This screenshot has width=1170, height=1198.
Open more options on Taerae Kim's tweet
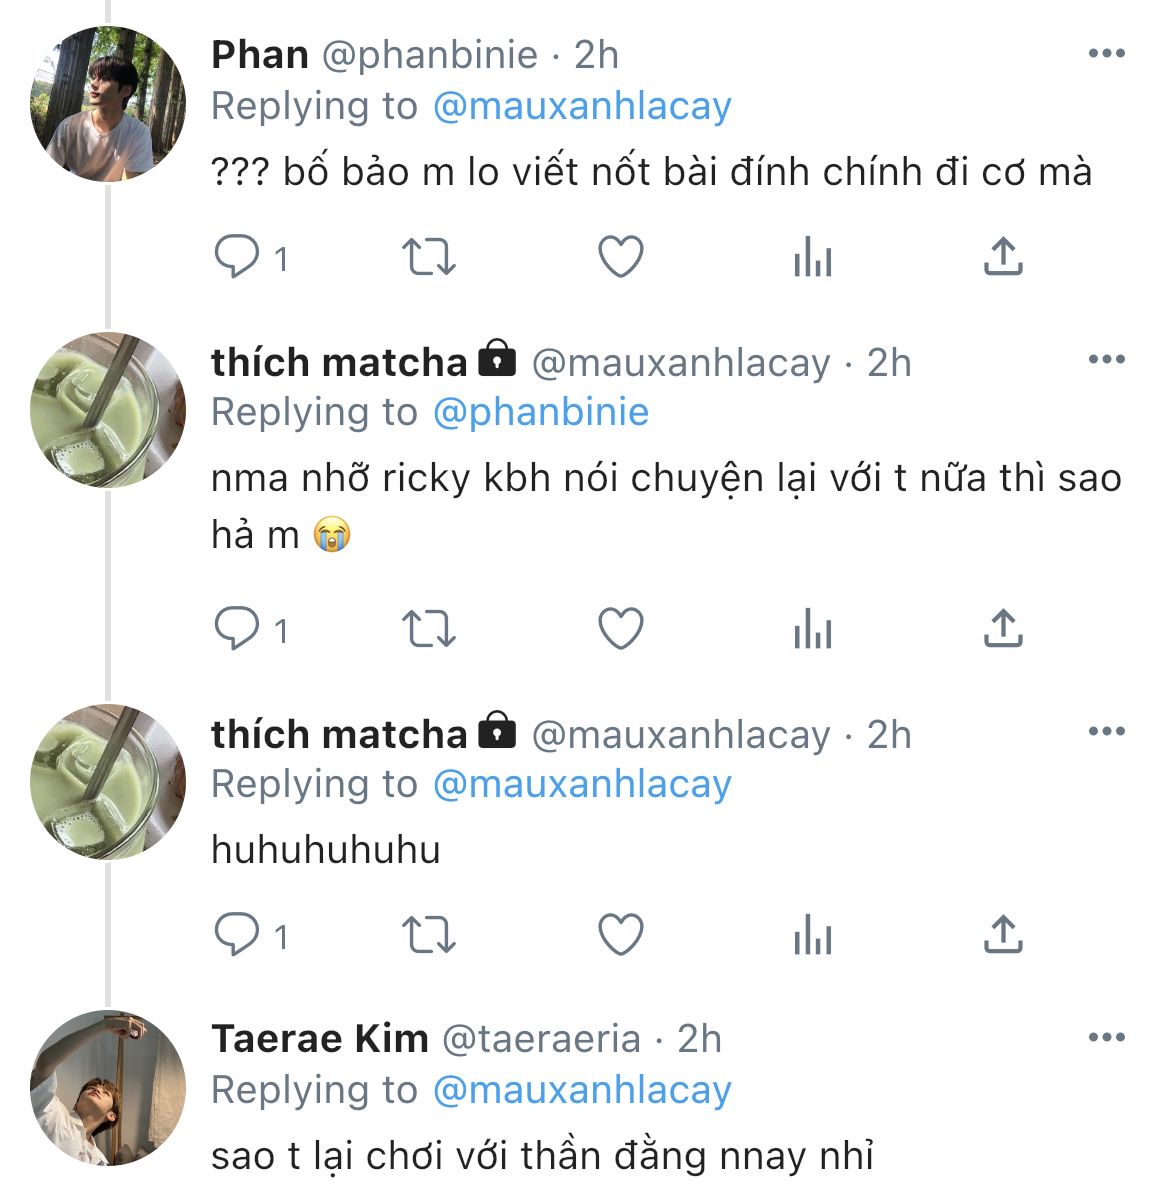coord(1106,1038)
